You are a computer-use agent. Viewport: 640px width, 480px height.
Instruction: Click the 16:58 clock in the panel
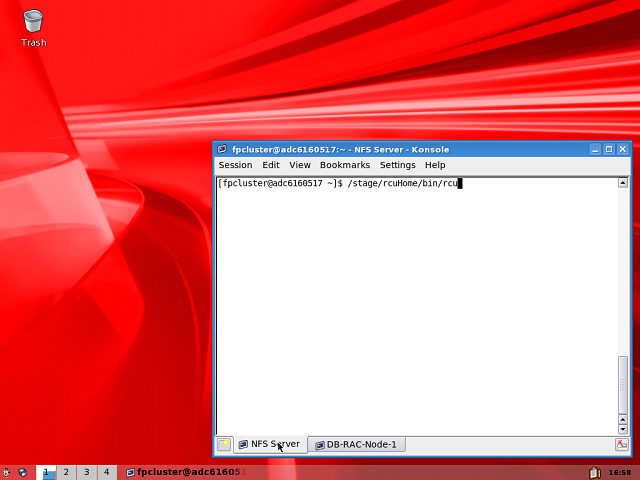620,473
